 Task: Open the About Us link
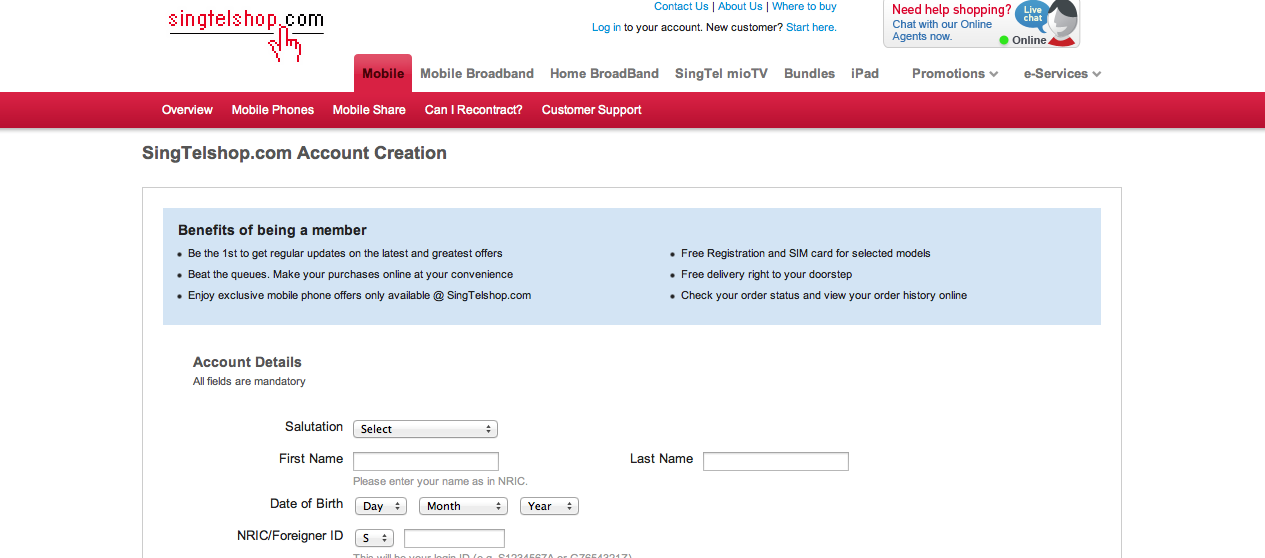point(740,6)
